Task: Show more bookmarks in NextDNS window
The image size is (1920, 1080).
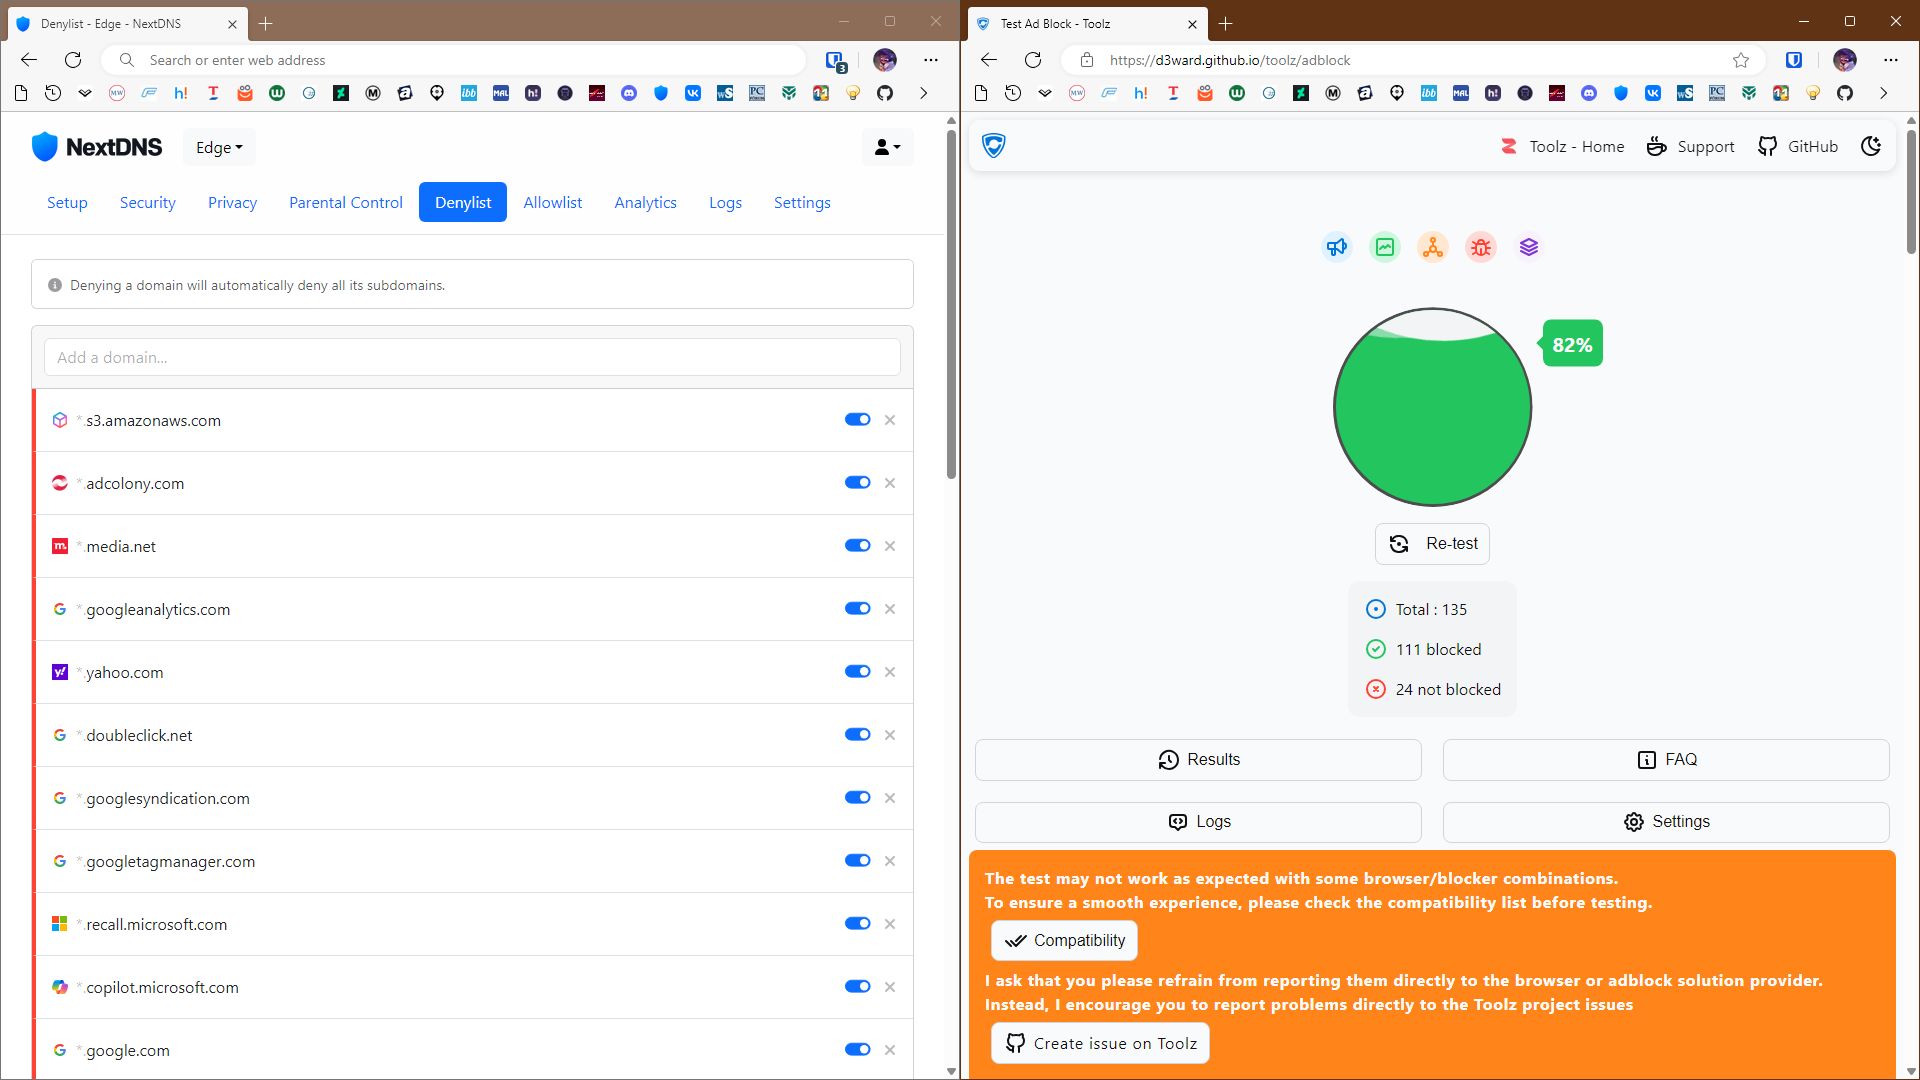Action: coord(924,93)
